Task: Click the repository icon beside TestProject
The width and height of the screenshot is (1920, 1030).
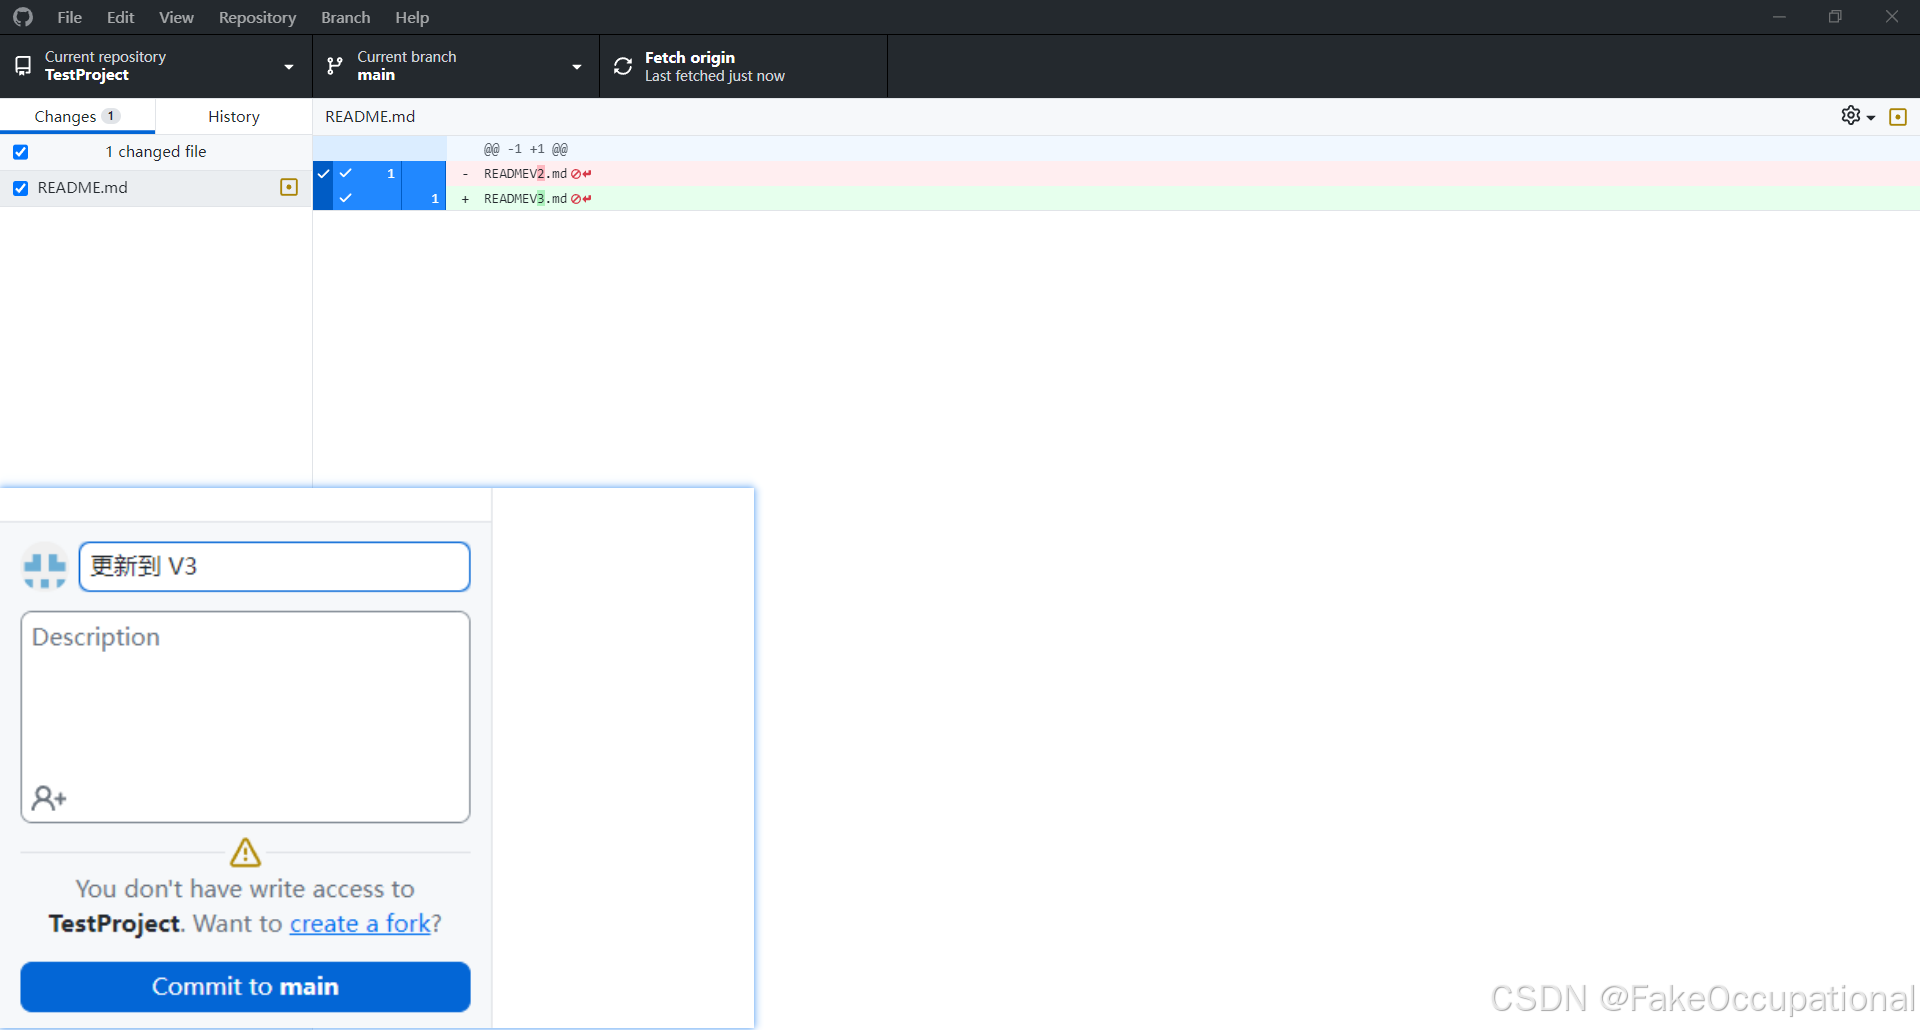Action: [x=23, y=66]
